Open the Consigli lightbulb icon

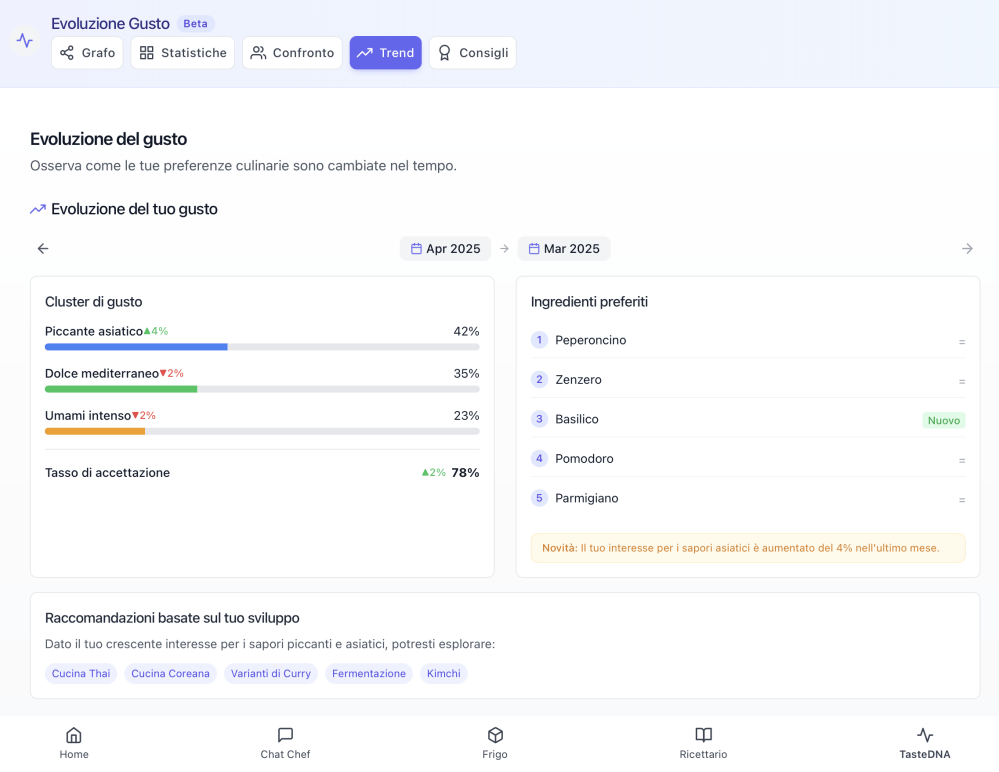click(x=444, y=52)
